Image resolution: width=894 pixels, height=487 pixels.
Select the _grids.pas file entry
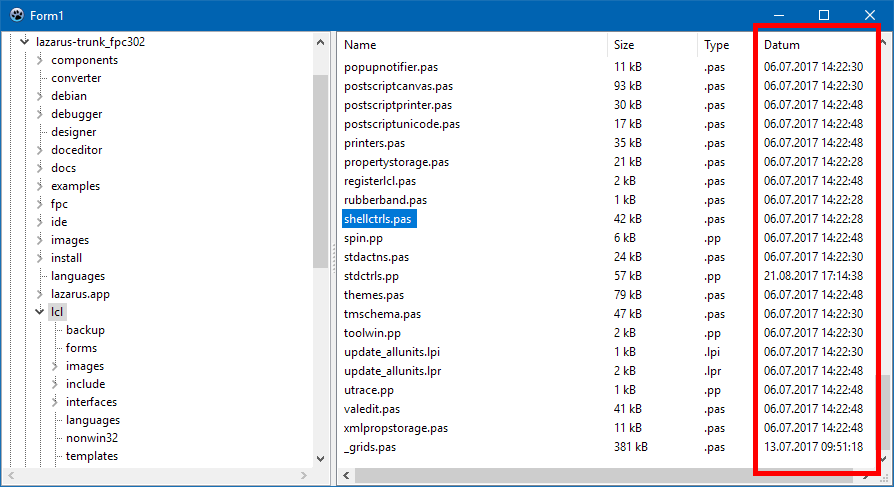coord(369,447)
